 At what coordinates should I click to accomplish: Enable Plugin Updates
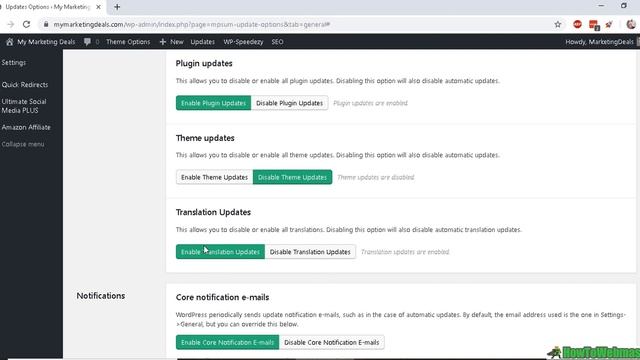tap(213, 103)
